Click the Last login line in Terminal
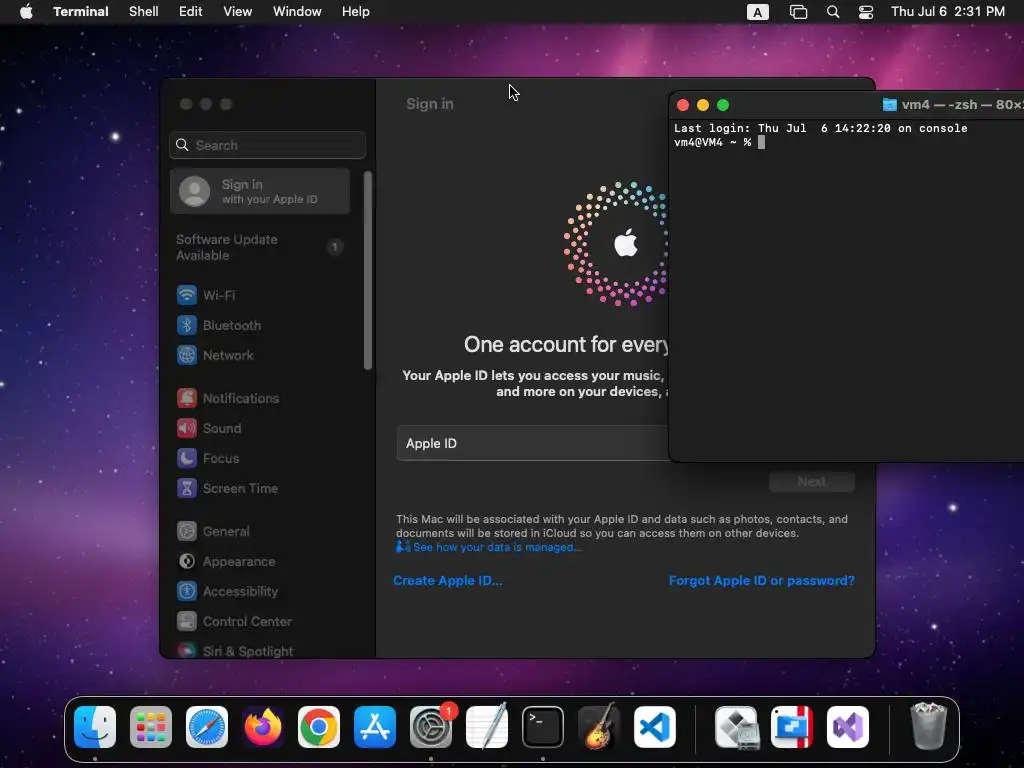Screen dimensions: 1024x768 coord(821,128)
